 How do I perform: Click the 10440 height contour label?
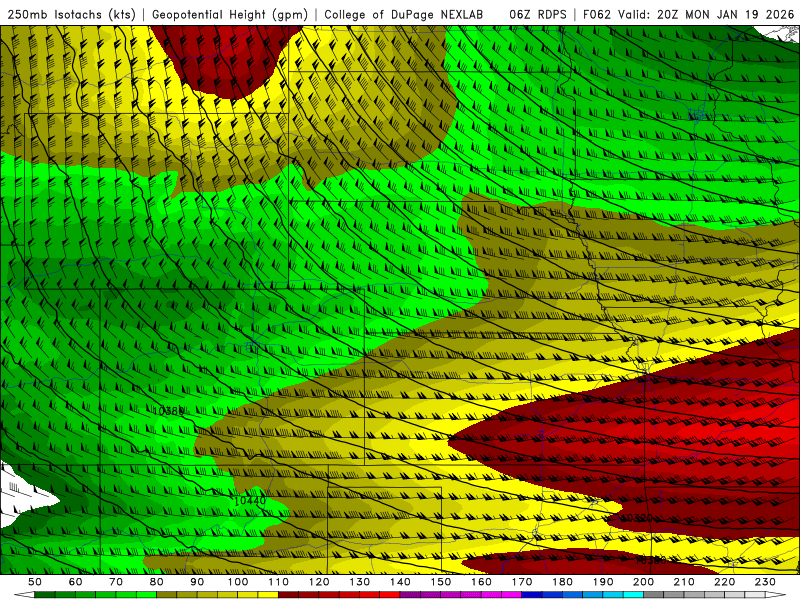click(249, 501)
